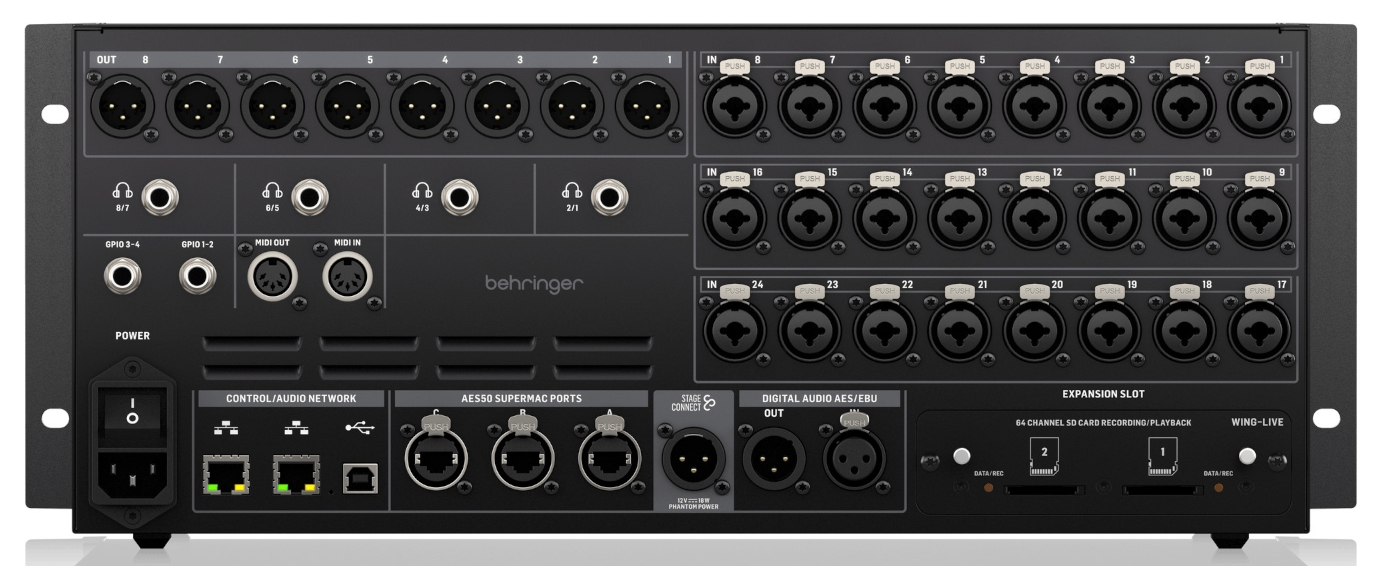Click the AES/EBU OUT connector
The width and height of the screenshot is (1374, 566).
[774, 462]
